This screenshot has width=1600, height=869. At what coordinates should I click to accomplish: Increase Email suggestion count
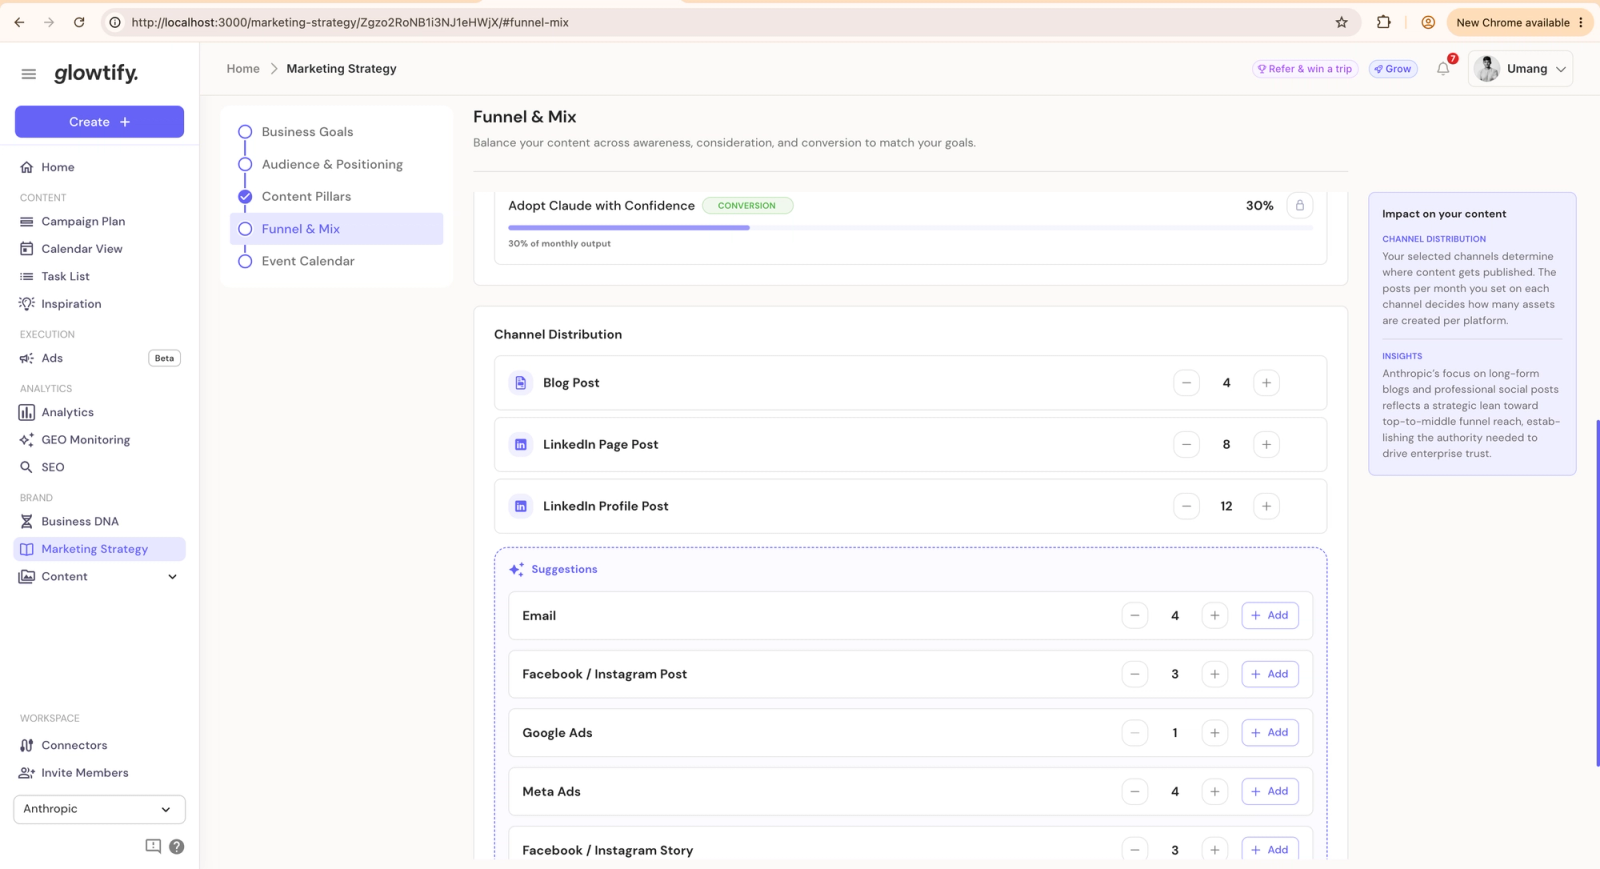pyautogui.click(x=1214, y=616)
